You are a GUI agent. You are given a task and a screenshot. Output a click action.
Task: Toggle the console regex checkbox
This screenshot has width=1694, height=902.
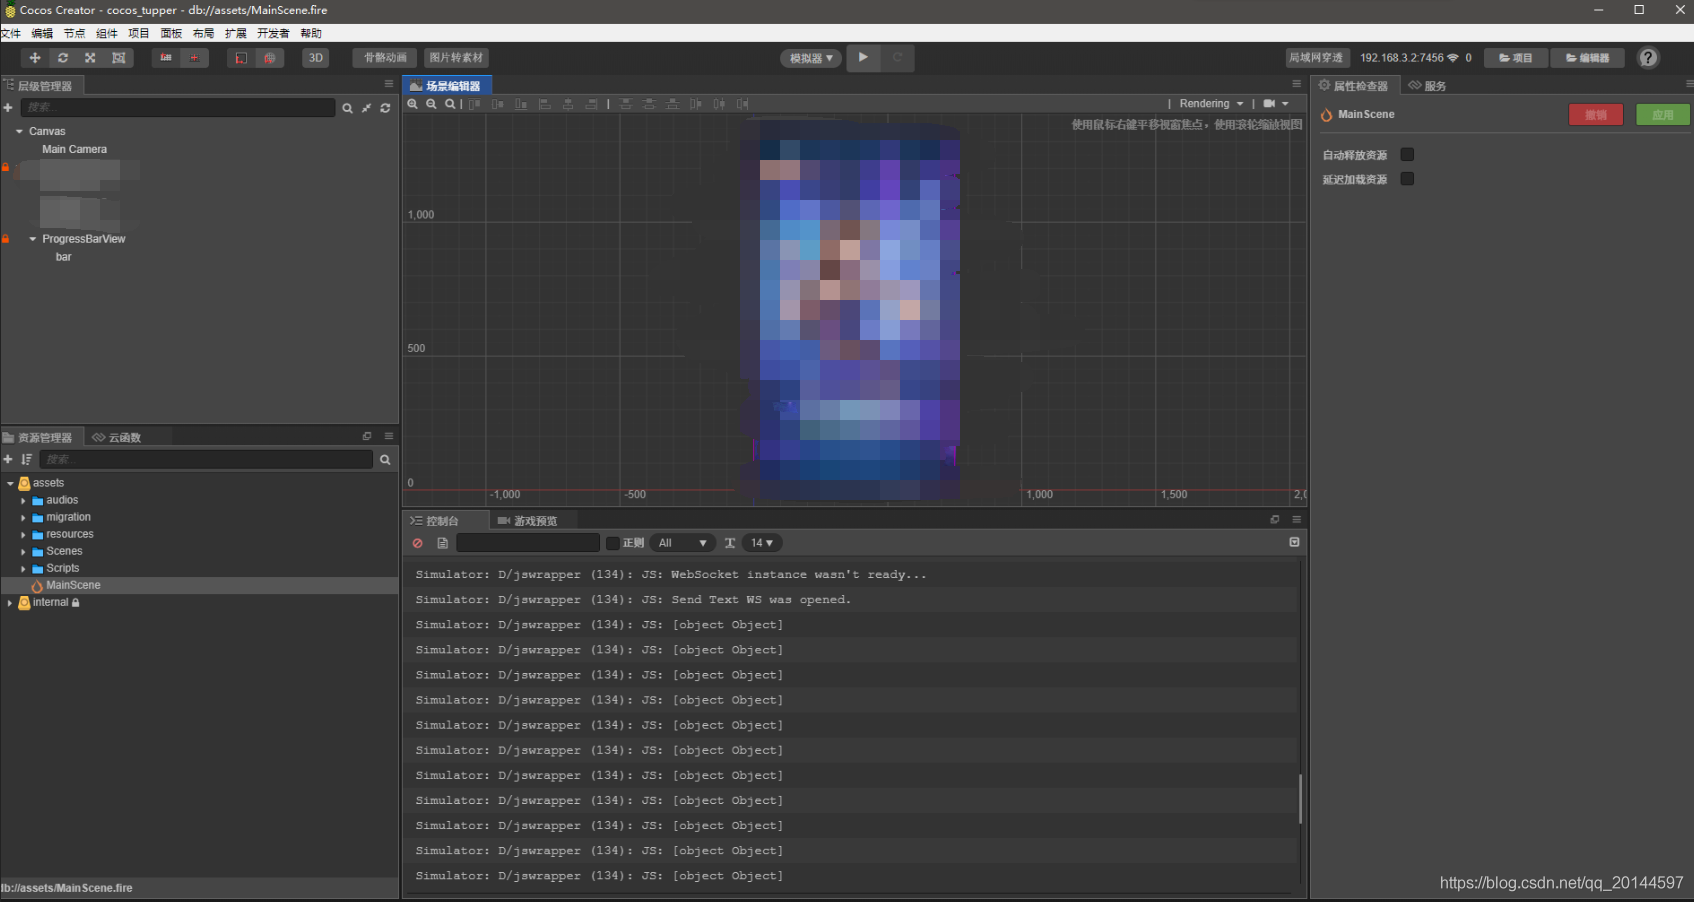[x=613, y=543]
